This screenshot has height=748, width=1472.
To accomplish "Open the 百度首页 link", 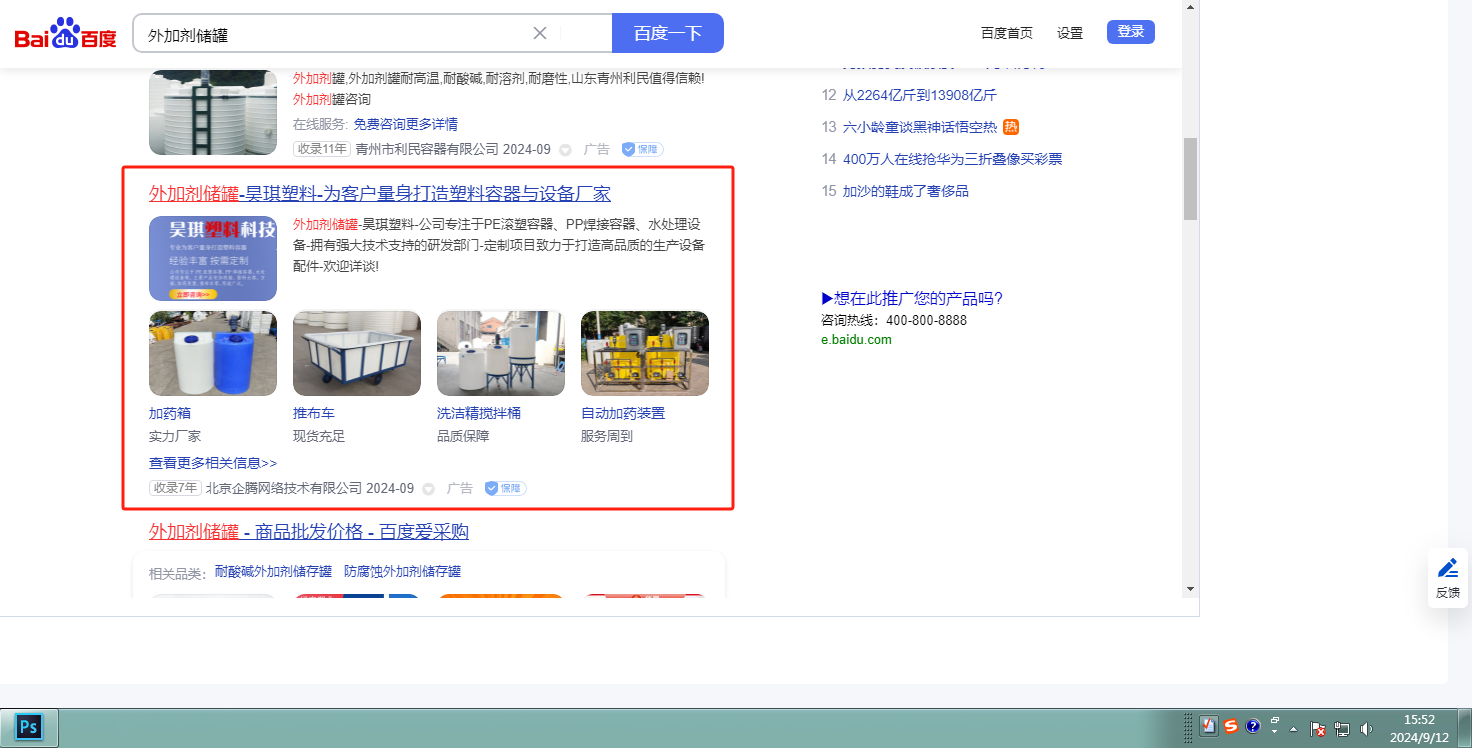I will pyautogui.click(x=1007, y=33).
